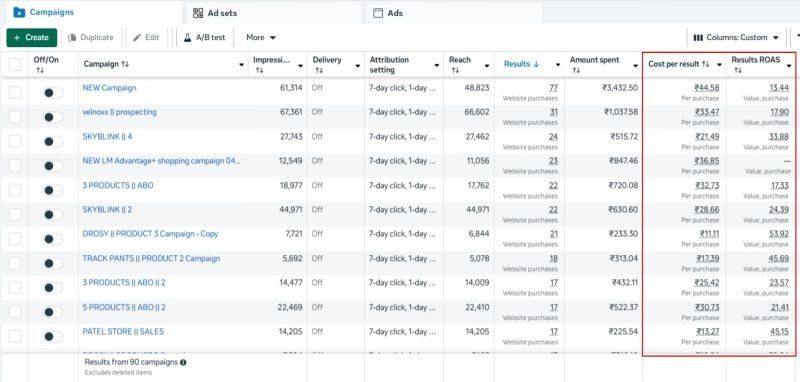This screenshot has width=800, height=382.
Task: Toggle on the NEW Campaign switch
Action: 53,92
